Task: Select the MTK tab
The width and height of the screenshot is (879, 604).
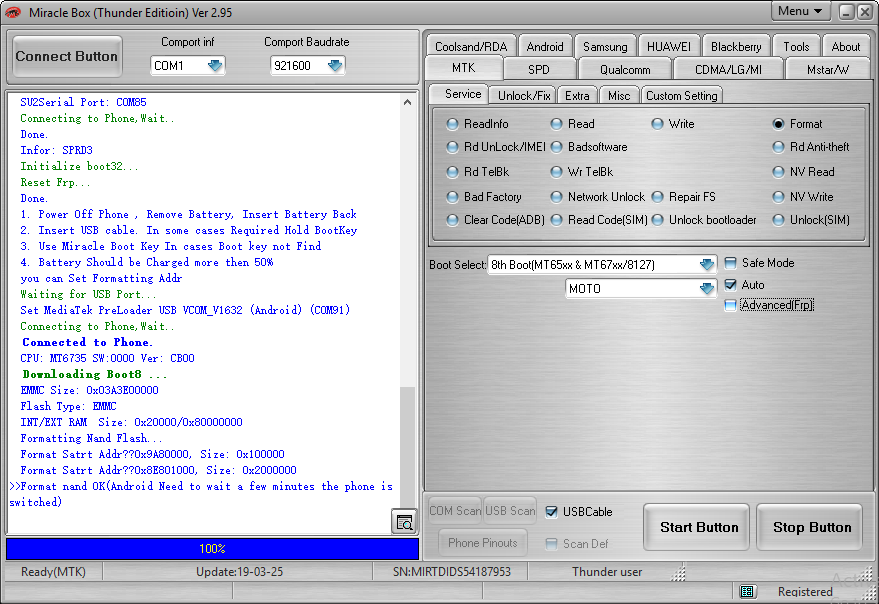Action: coord(464,68)
